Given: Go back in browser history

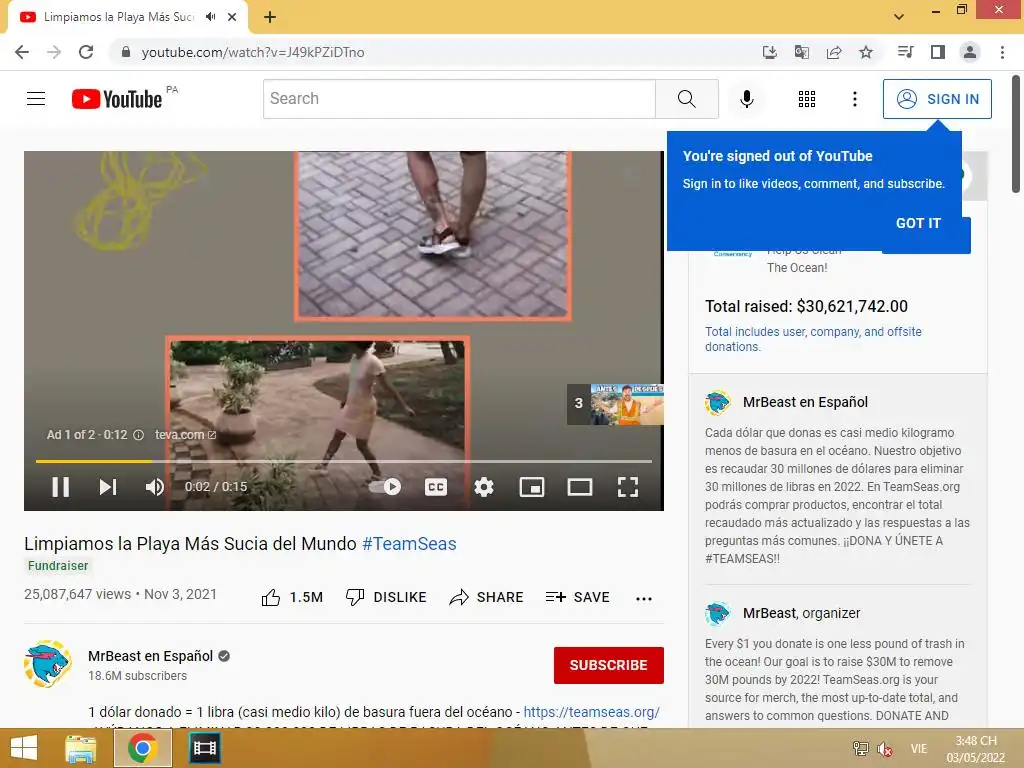Looking at the screenshot, I should tap(22, 52).
